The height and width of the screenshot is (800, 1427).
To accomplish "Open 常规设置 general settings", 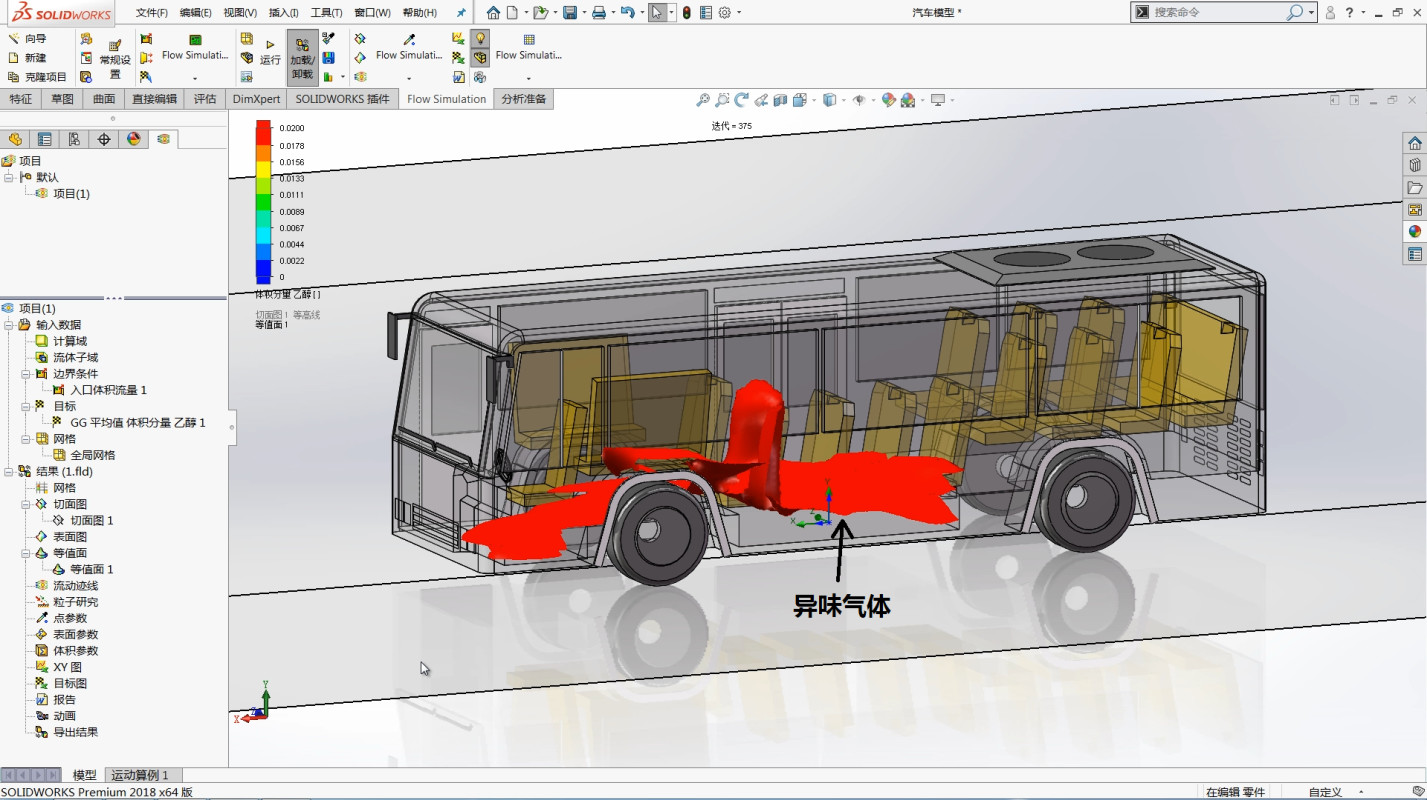I will (115, 60).
